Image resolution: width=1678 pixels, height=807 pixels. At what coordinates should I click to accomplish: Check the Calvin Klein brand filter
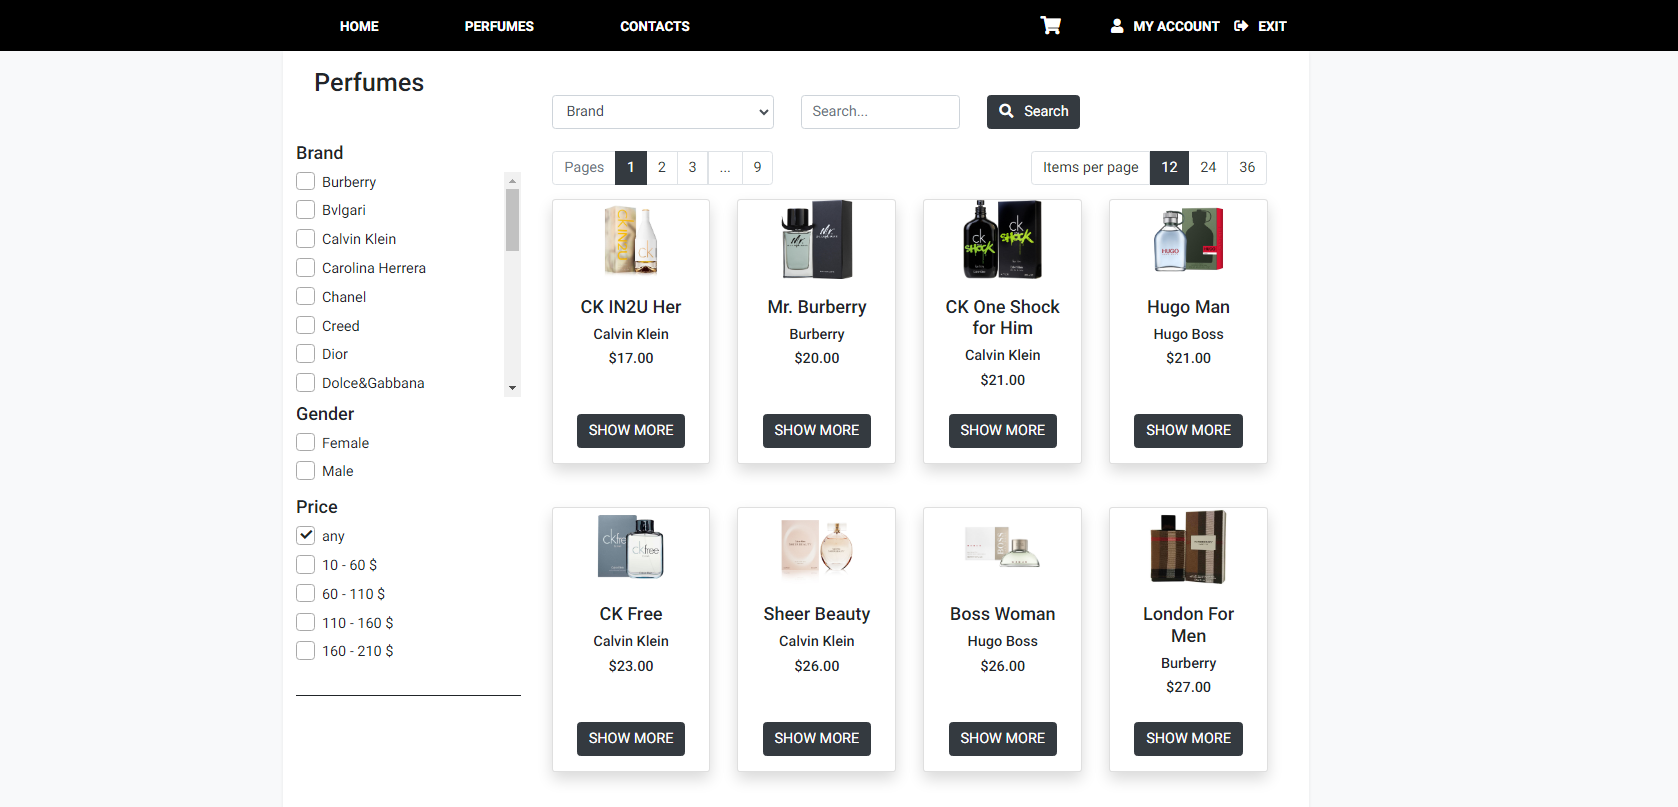[306, 239]
